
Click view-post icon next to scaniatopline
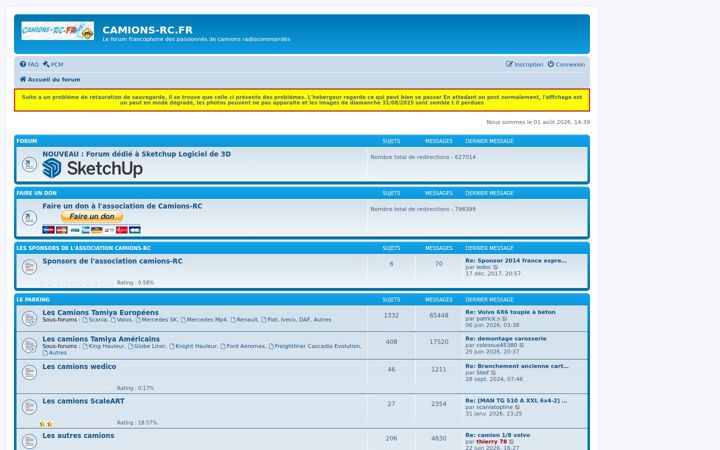coord(518,407)
